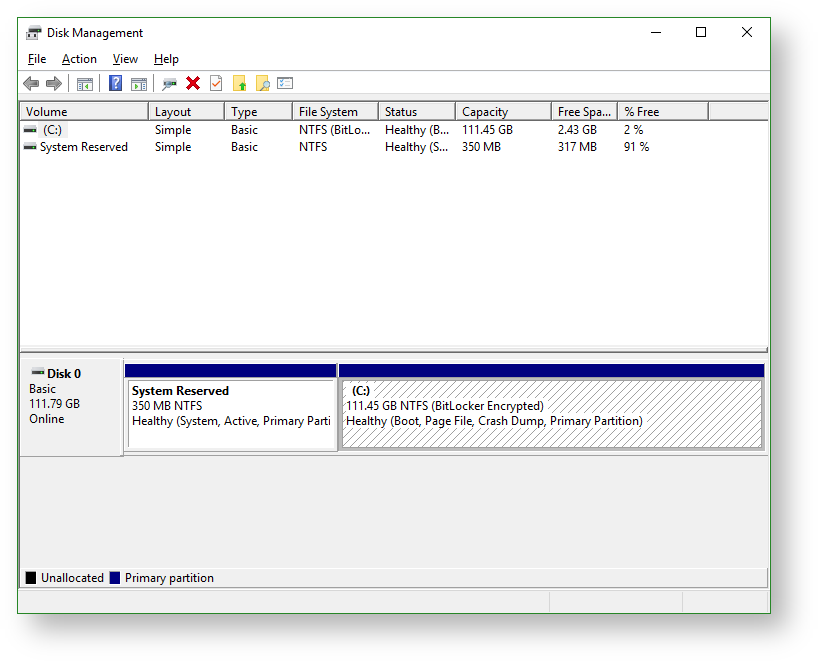Click Healthy (S... status cell

(416, 147)
